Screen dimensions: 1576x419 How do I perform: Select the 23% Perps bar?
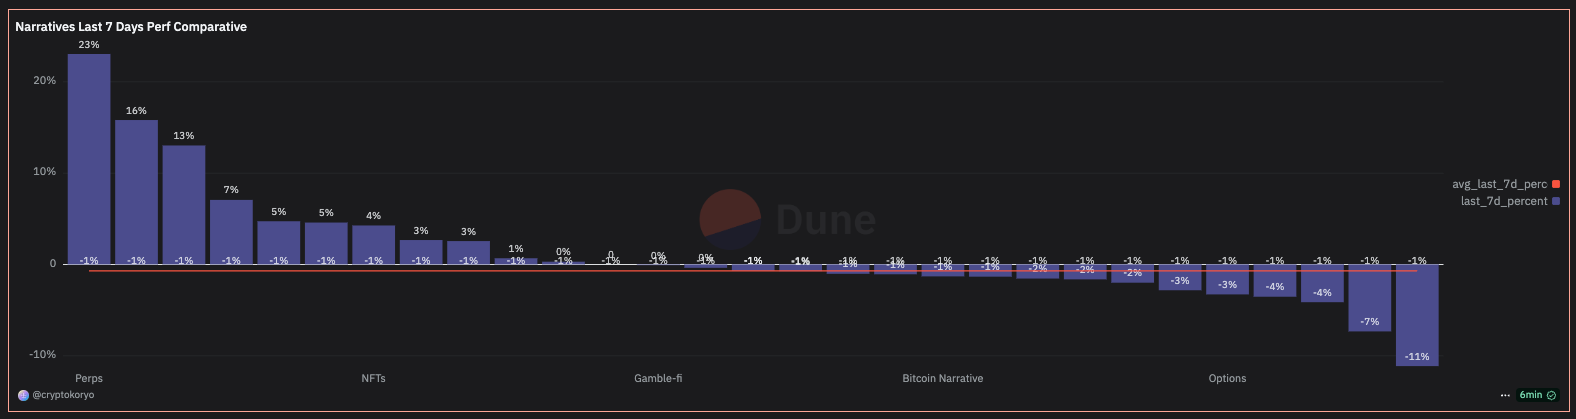89,158
